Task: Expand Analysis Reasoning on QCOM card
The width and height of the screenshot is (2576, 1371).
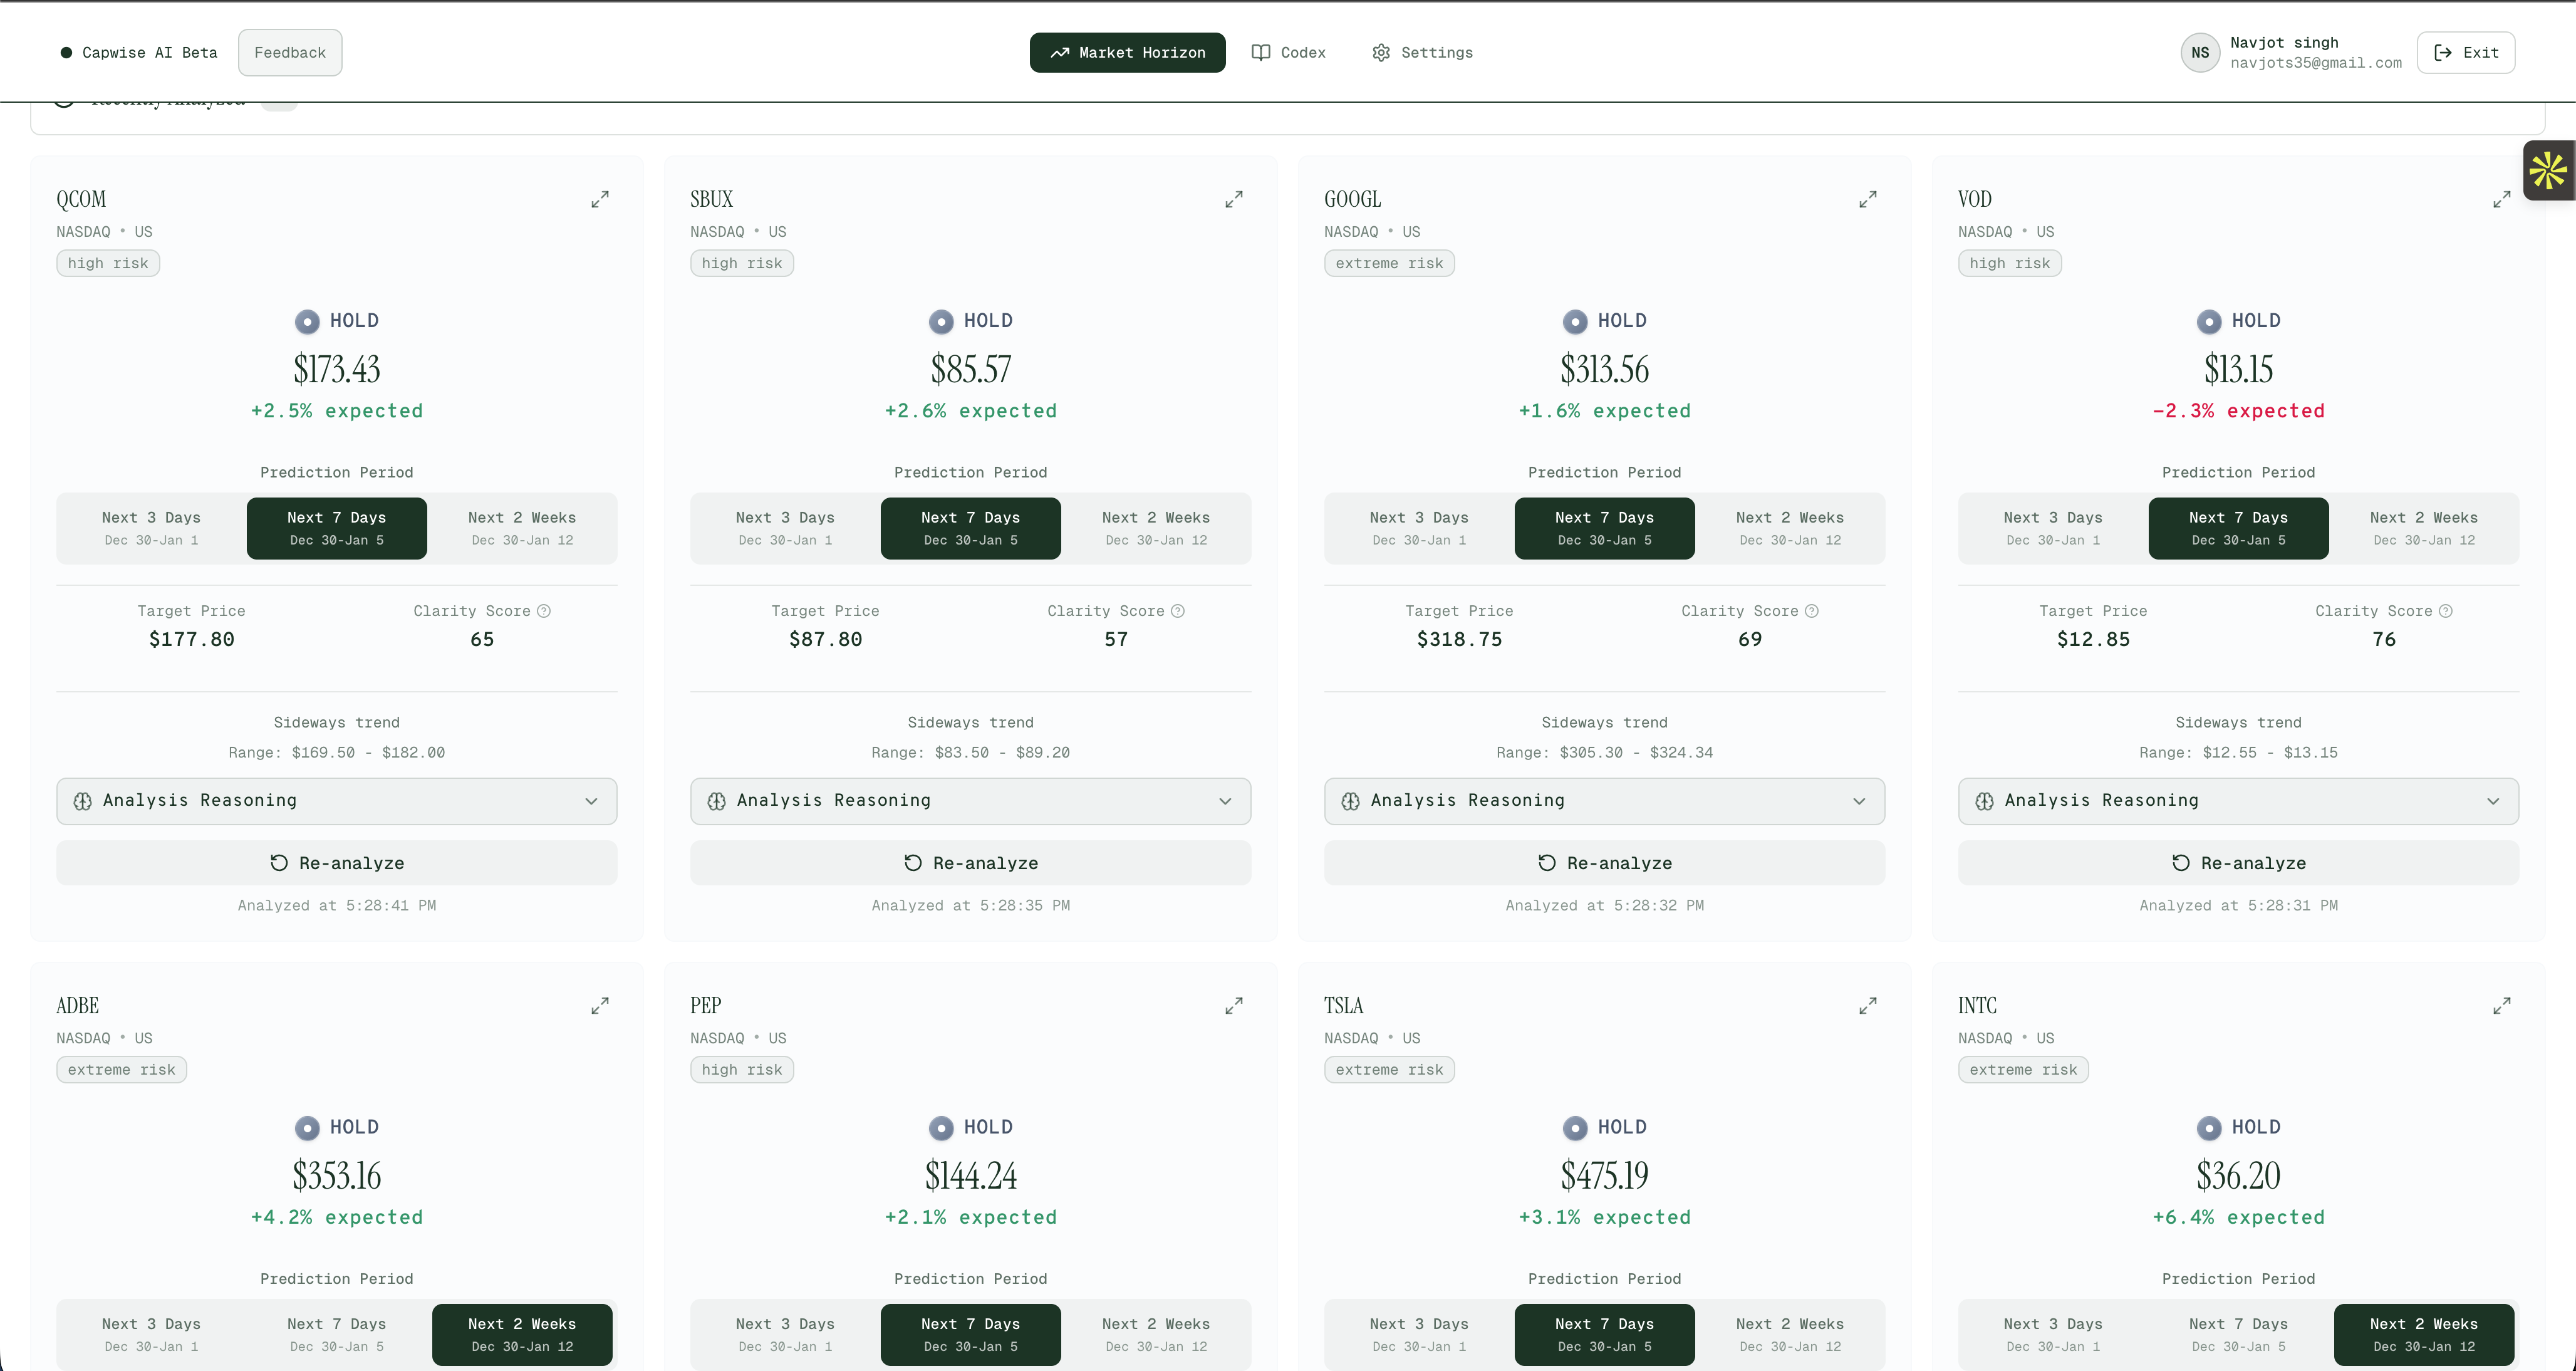Action: click(x=336, y=801)
